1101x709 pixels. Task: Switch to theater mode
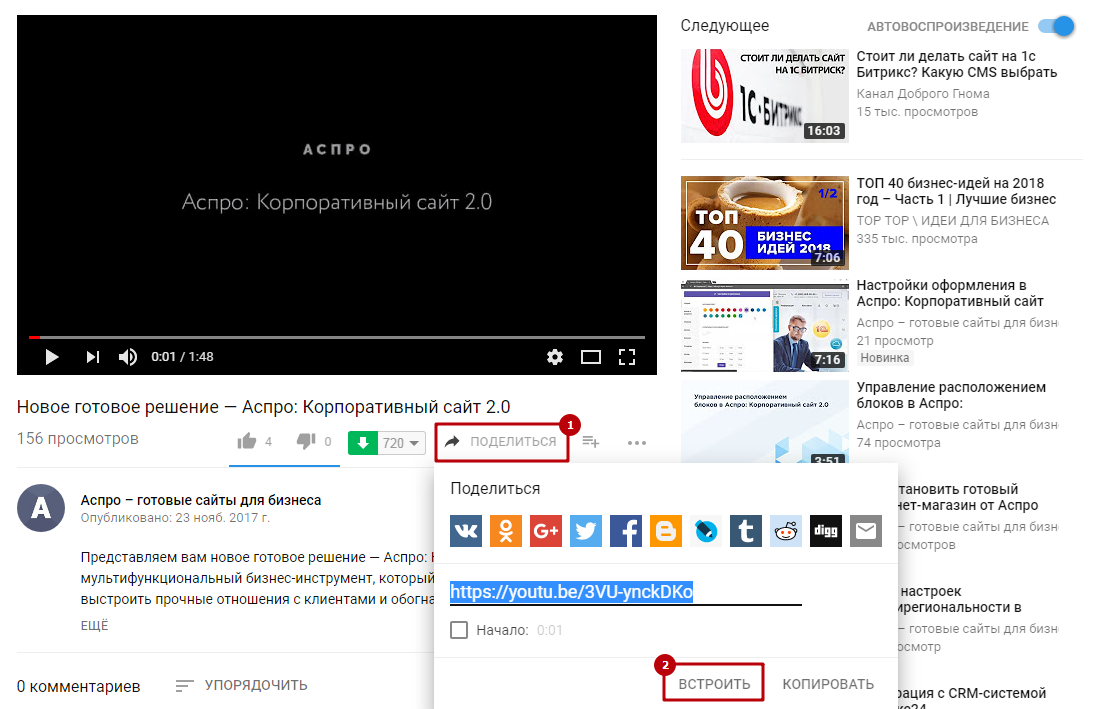point(591,357)
